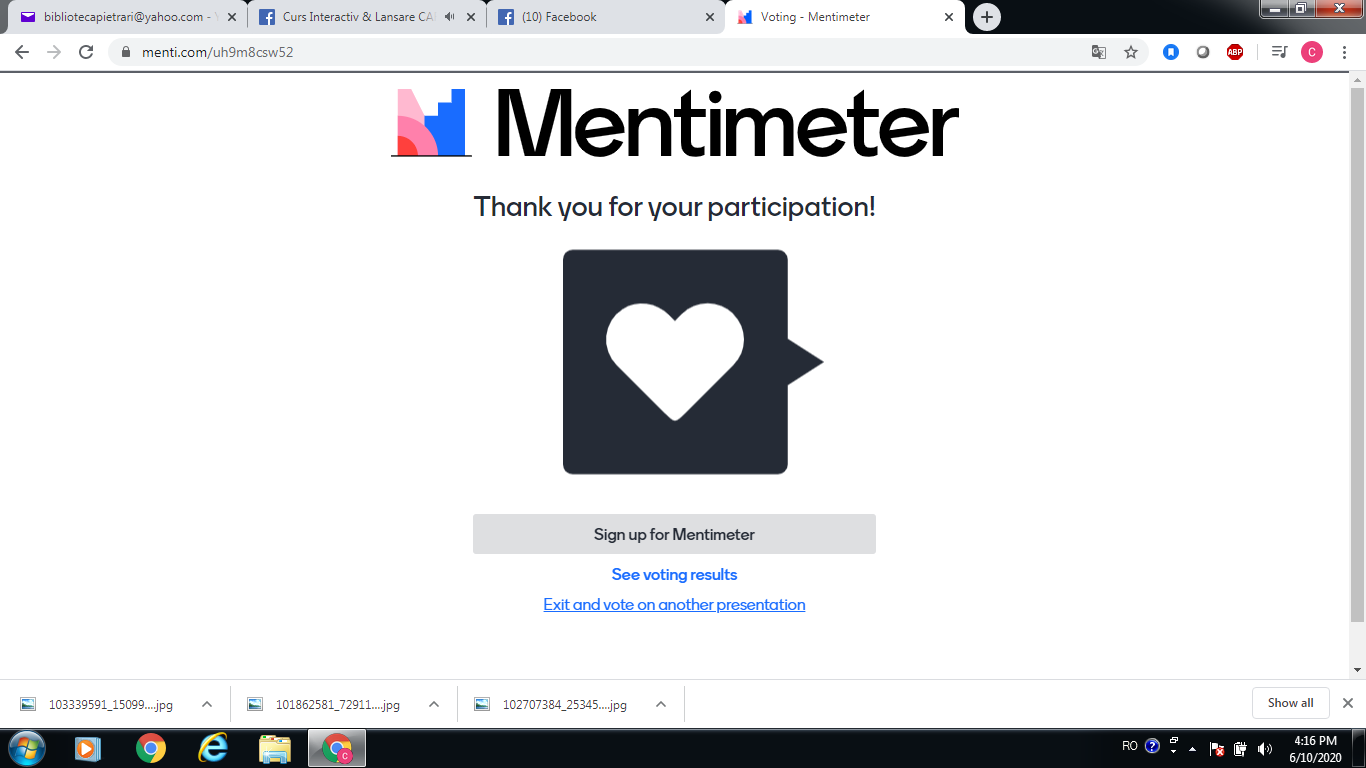Open the Google Translate page icon

1099,52
